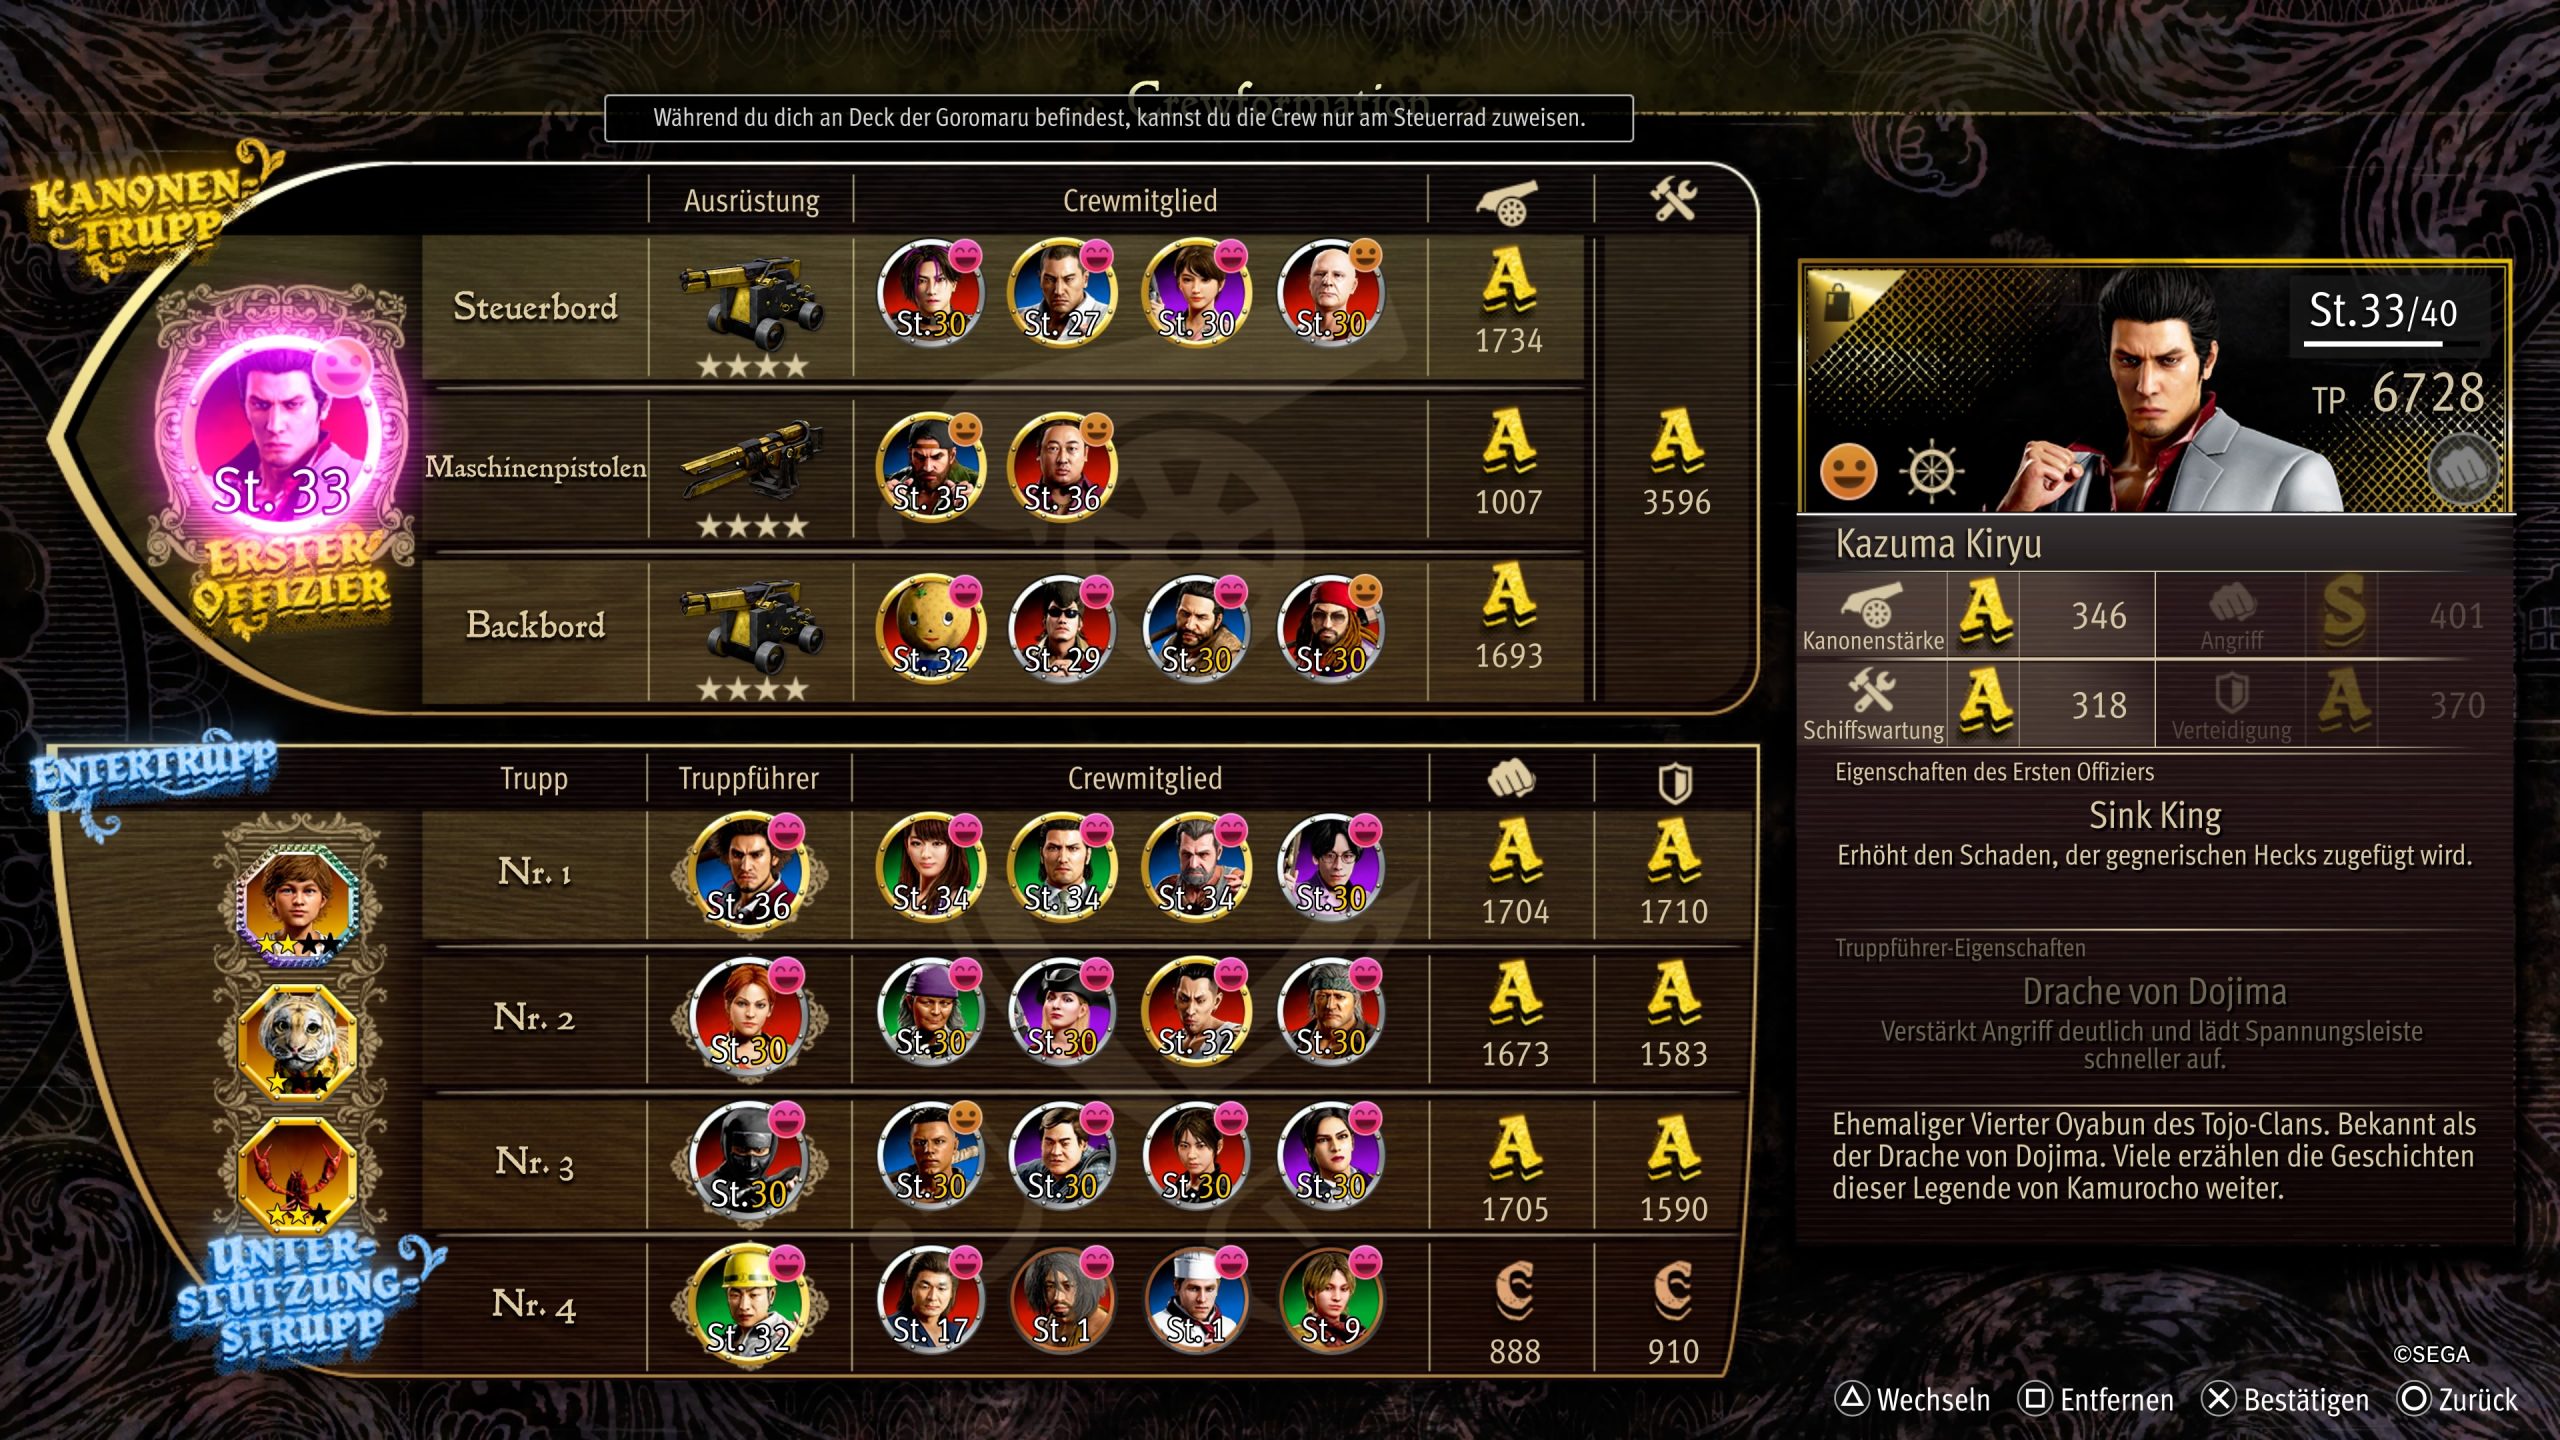The image size is (2560, 1440).
Task: Pick squad Nr. 1 leader St. 36
Action: click(748, 871)
